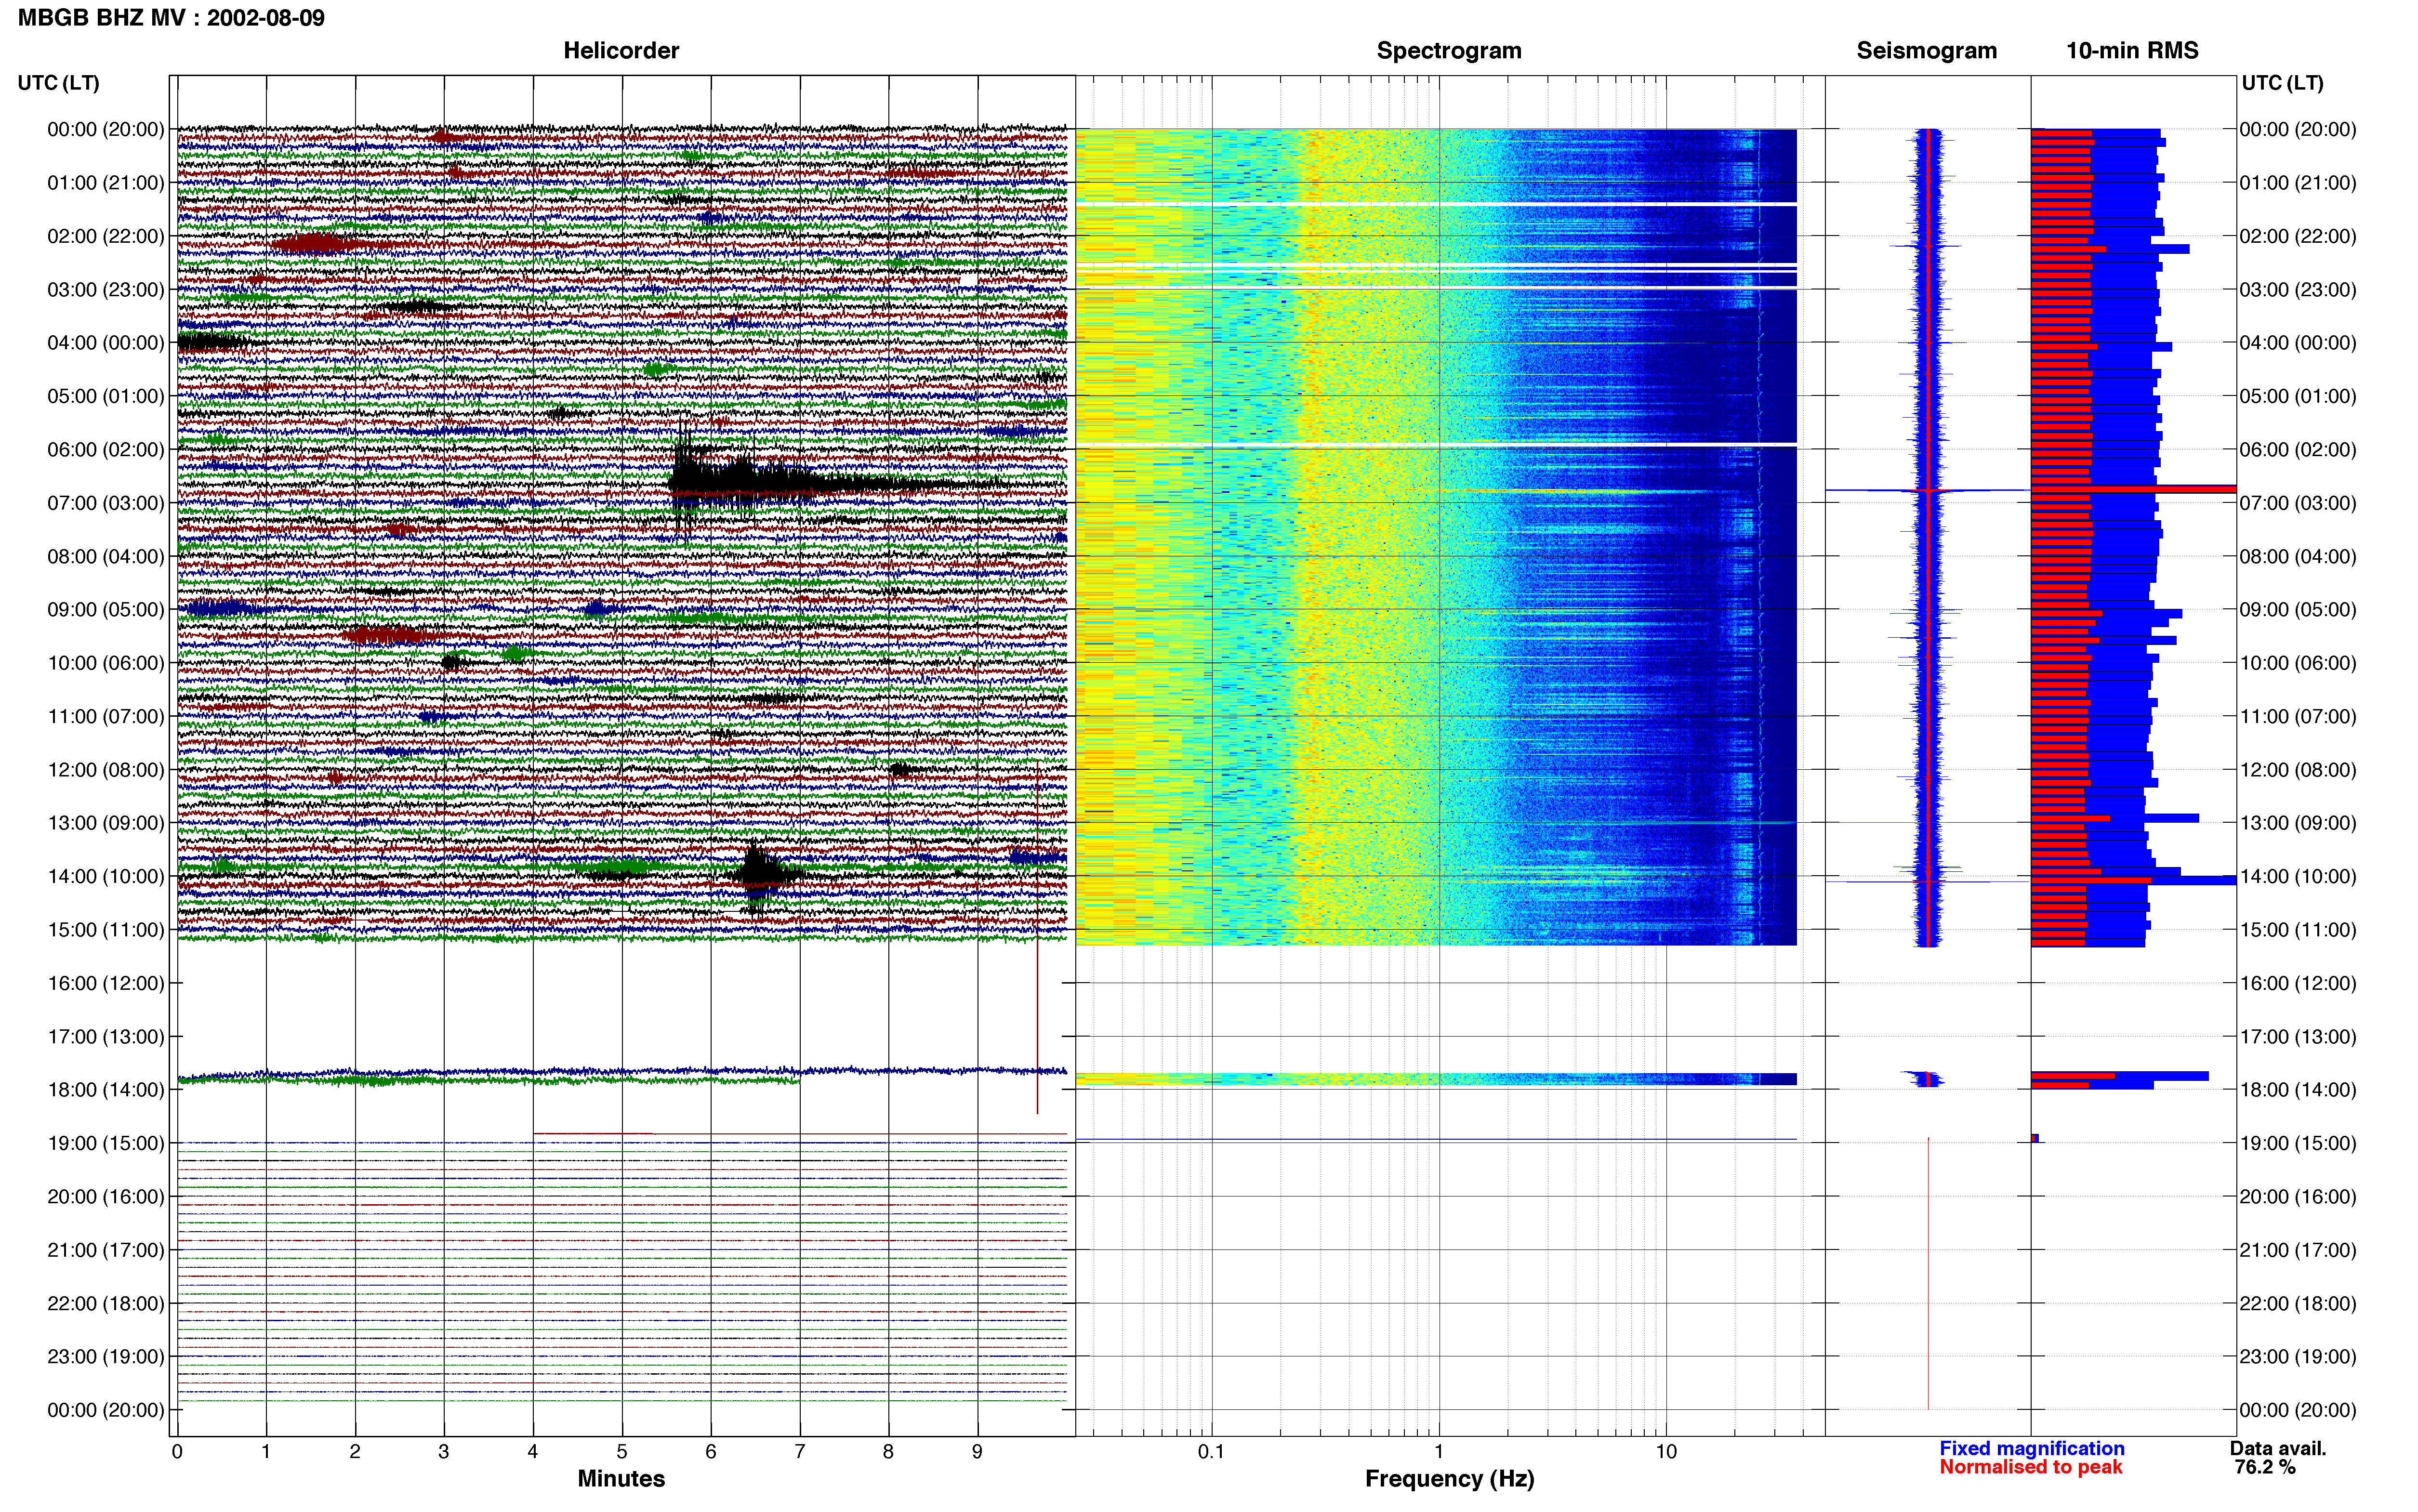
Task: Click the Frequency (Hz) axis label
Action: coord(1449,1478)
